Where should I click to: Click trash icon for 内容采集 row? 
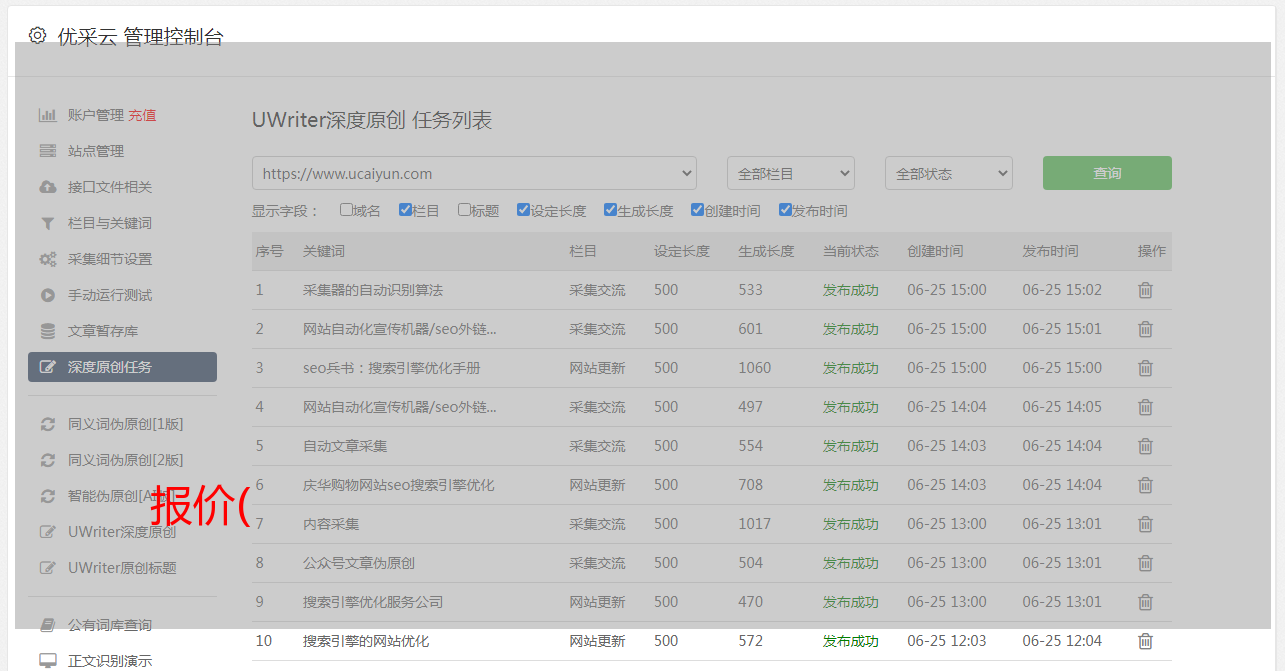click(1145, 524)
